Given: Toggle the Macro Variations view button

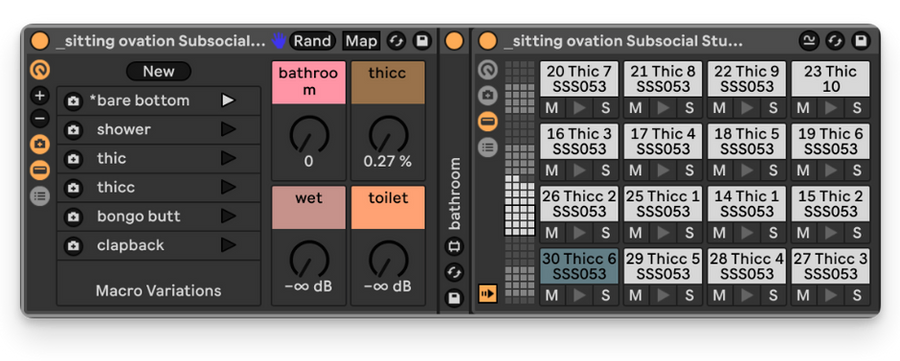Looking at the screenshot, I should (x=40, y=144).
